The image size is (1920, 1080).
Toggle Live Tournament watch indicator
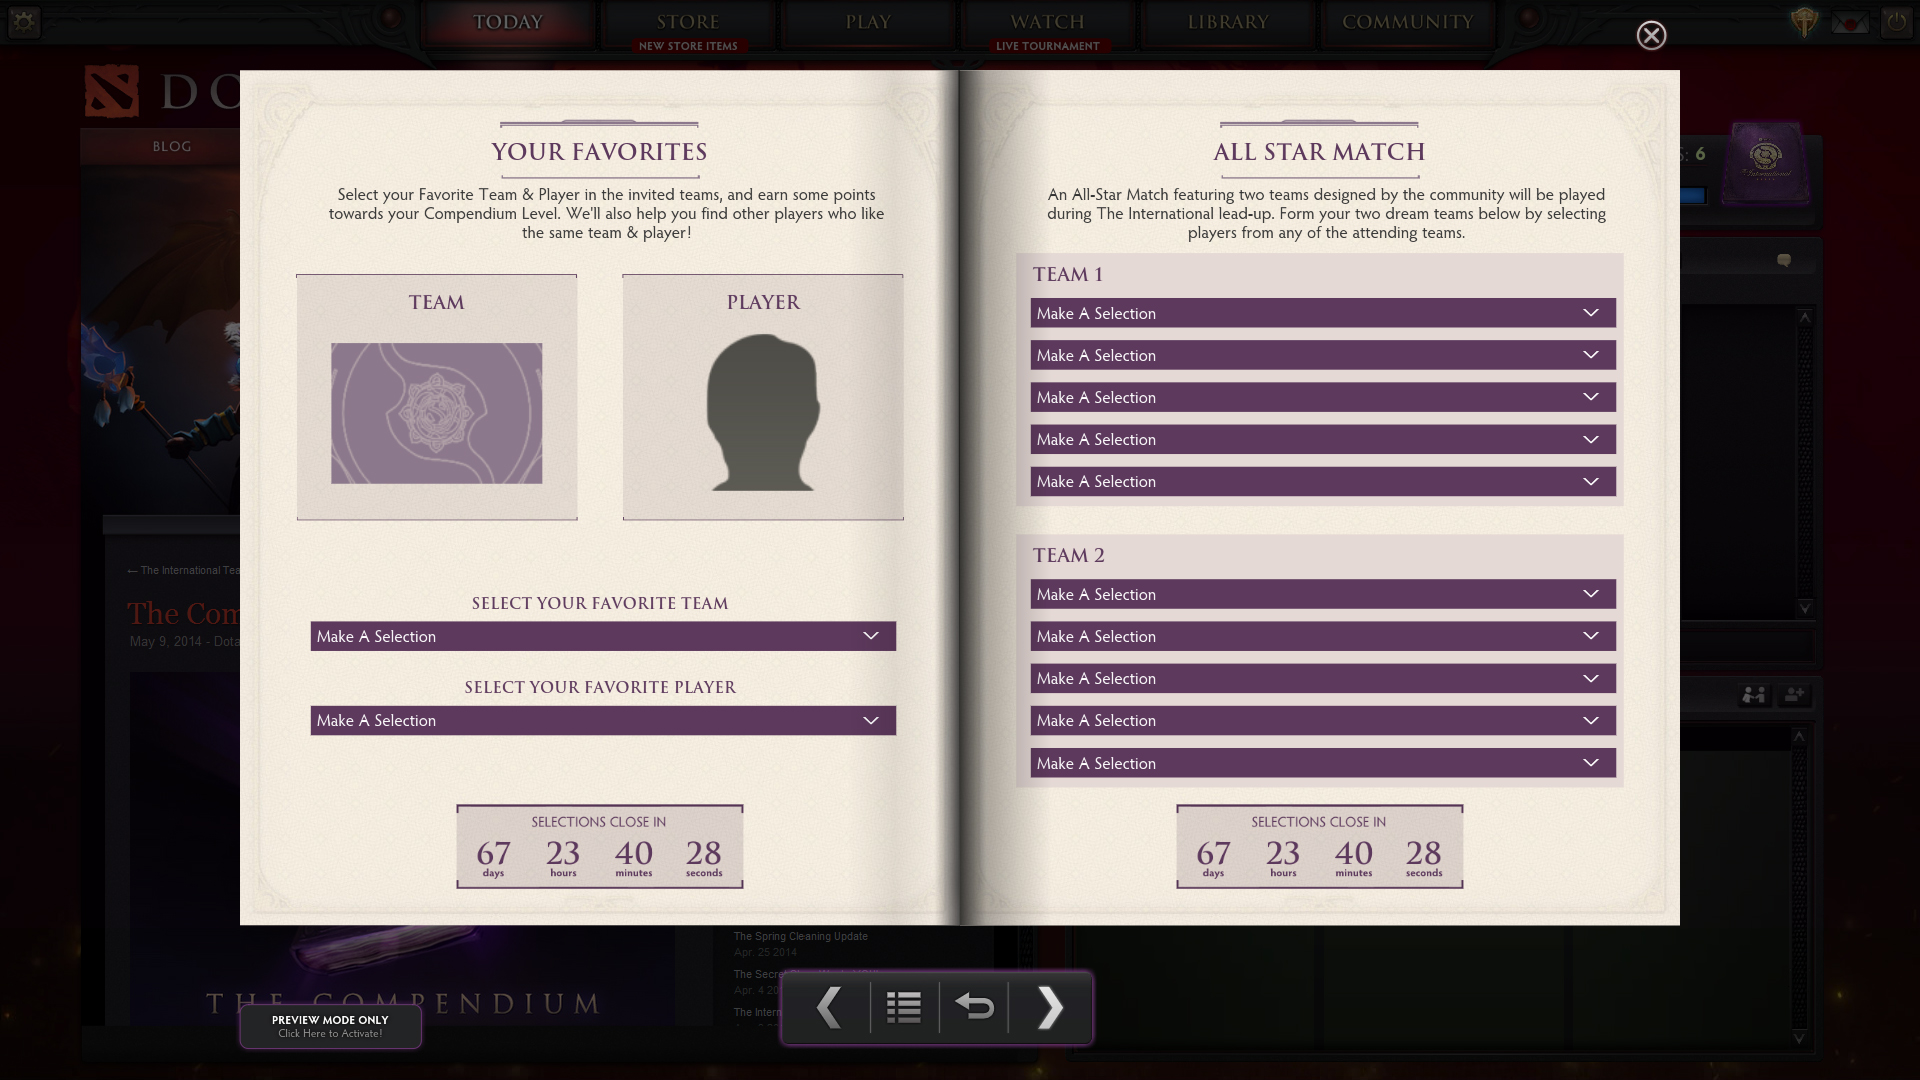pos(1047,46)
